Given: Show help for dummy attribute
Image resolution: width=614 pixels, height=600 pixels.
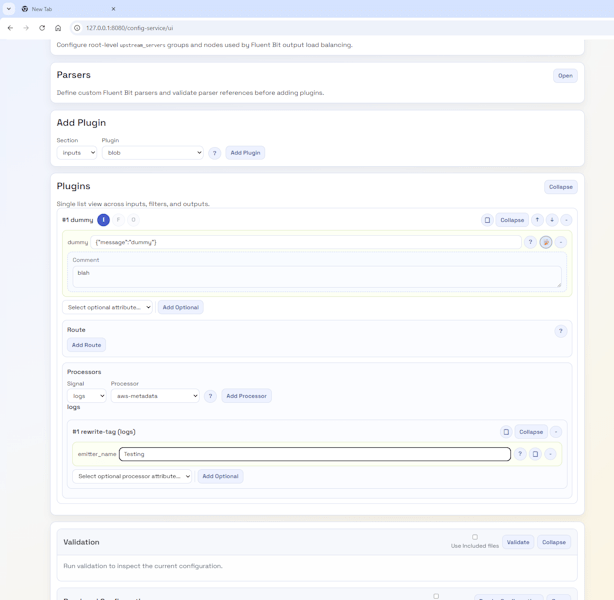Looking at the screenshot, I should 530,242.
